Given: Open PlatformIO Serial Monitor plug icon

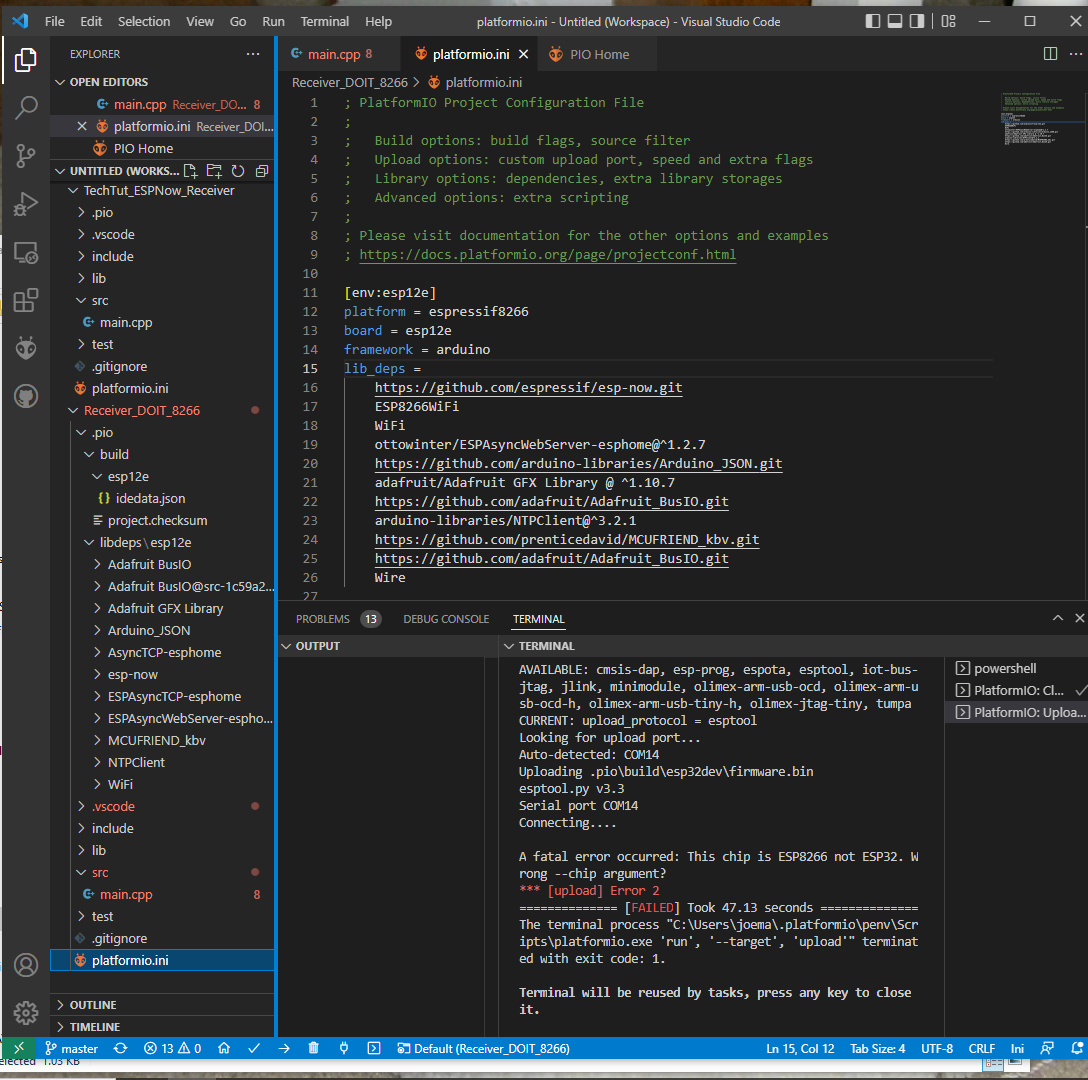Looking at the screenshot, I should pyautogui.click(x=343, y=1048).
